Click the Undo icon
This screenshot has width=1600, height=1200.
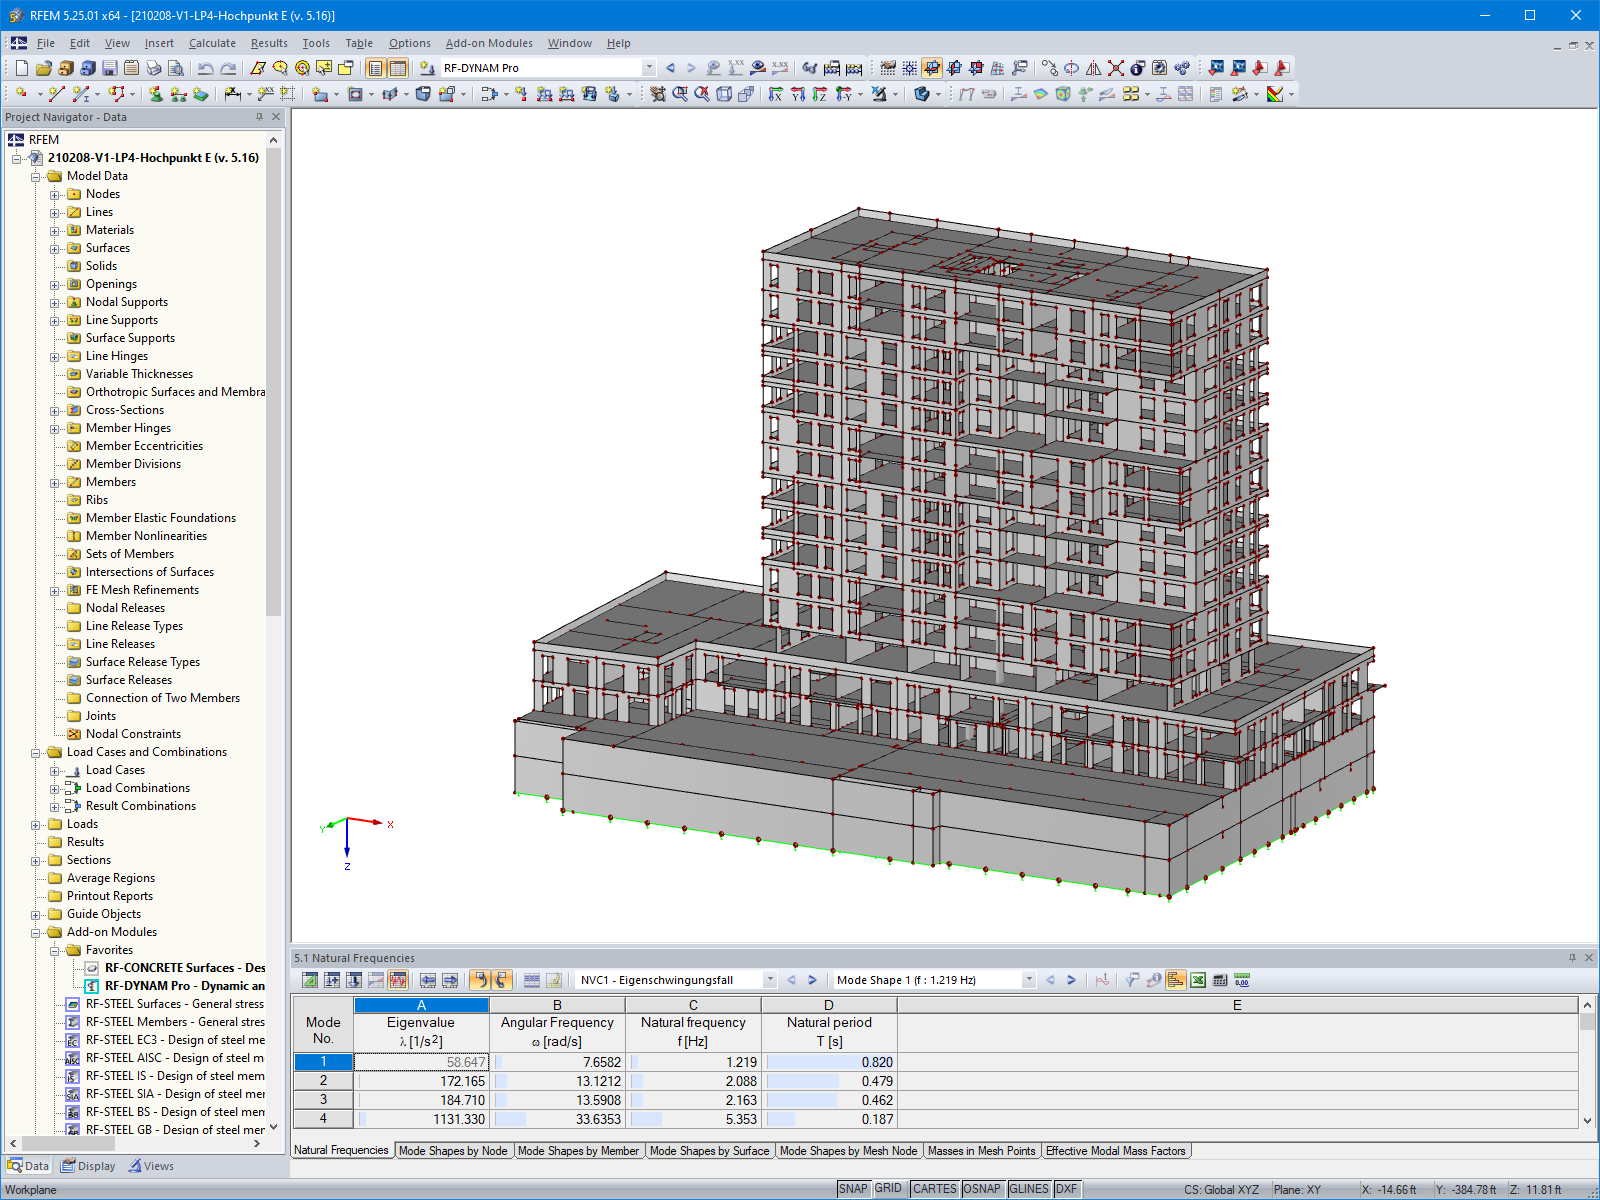click(x=206, y=68)
